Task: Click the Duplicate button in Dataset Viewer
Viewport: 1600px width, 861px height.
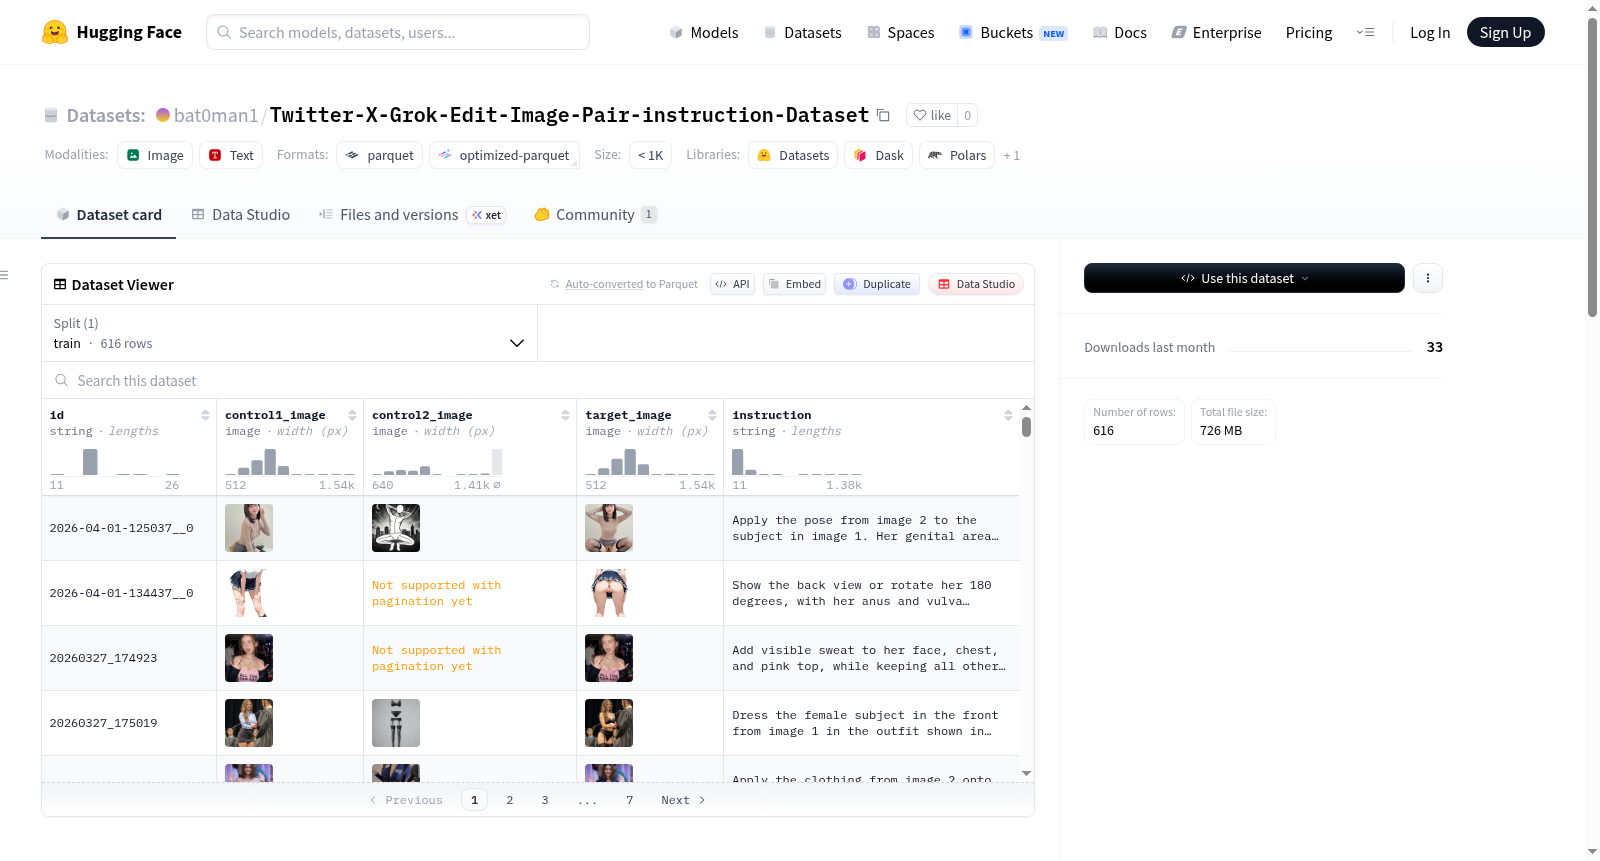Action: click(877, 284)
